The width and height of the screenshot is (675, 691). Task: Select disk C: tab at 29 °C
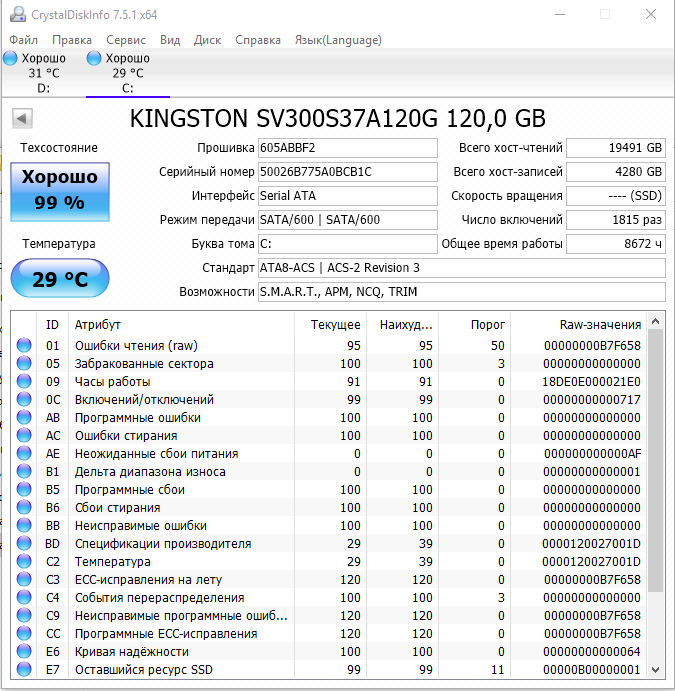[128, 73]
